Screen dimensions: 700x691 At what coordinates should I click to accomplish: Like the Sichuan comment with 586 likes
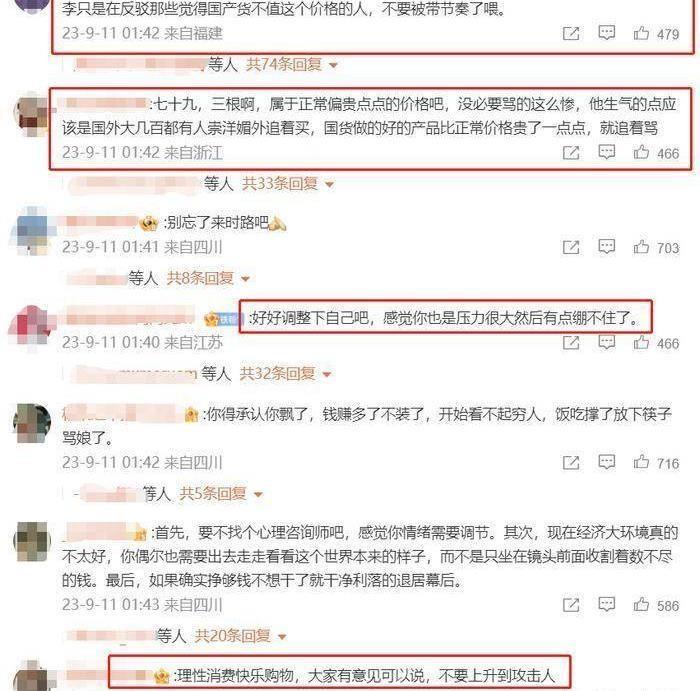pos(641,605)
